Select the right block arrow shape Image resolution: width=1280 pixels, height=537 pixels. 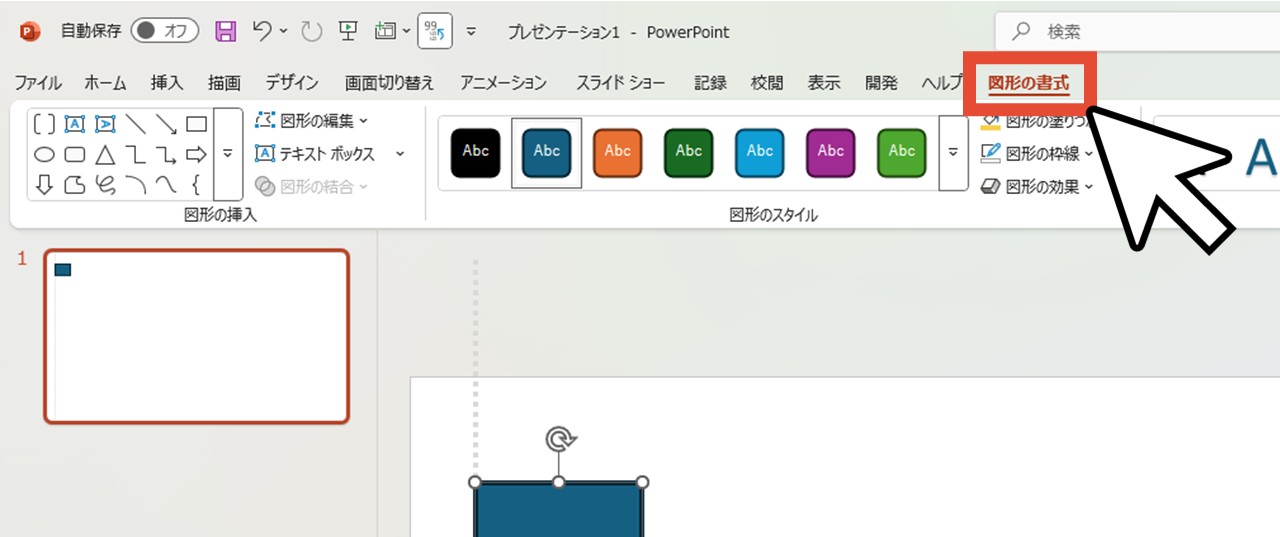196,155
